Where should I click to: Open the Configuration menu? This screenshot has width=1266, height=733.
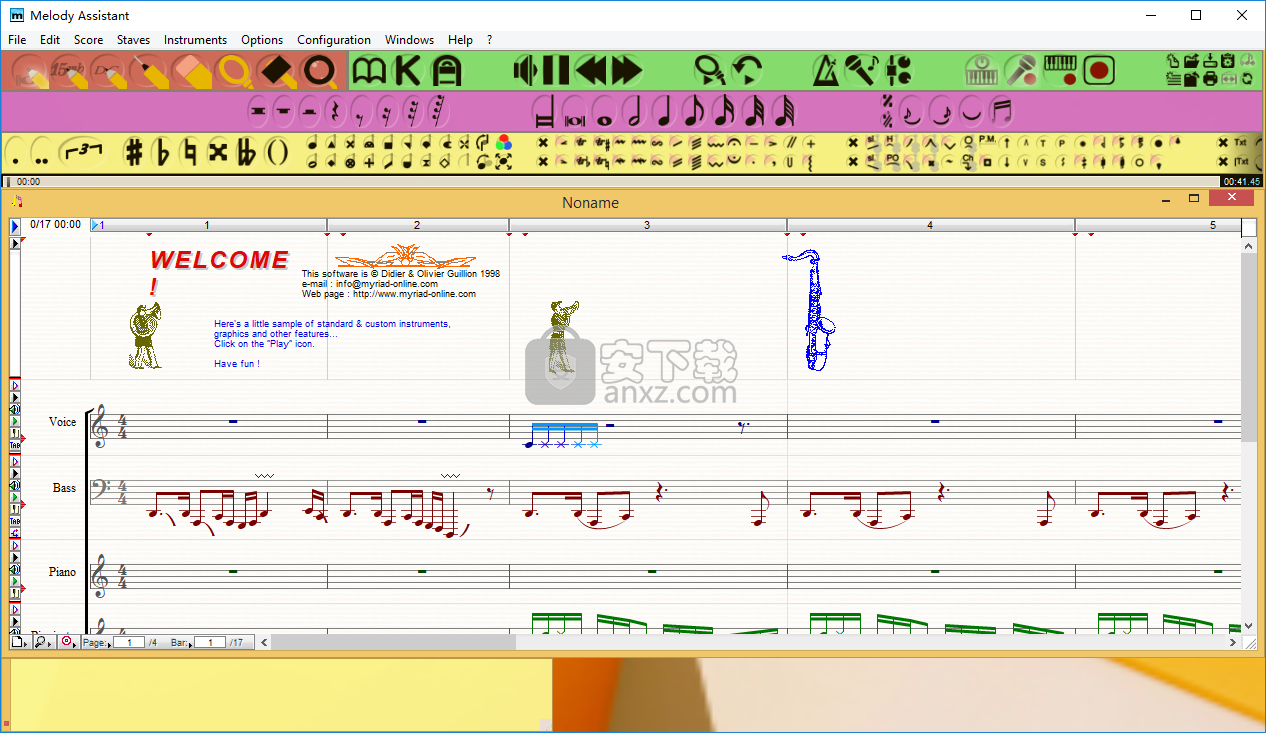click(x=334, y=40)
